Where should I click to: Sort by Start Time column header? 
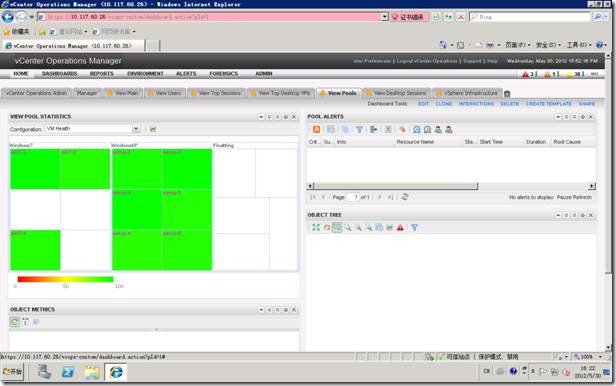(491, 142)
